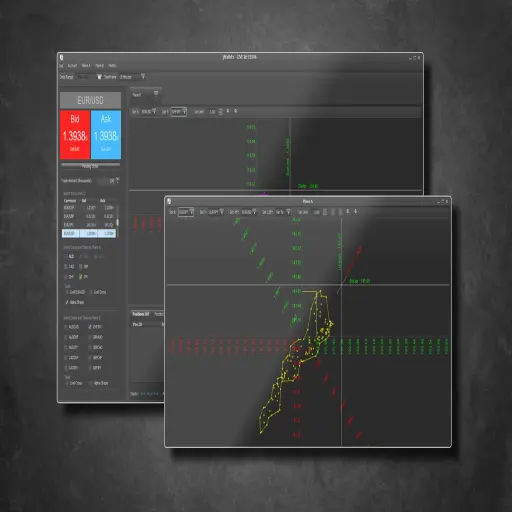This screenshot has height=512, width=512.
Task: Select the highlighted EUR/USD row in rates table
Action: 89,233
